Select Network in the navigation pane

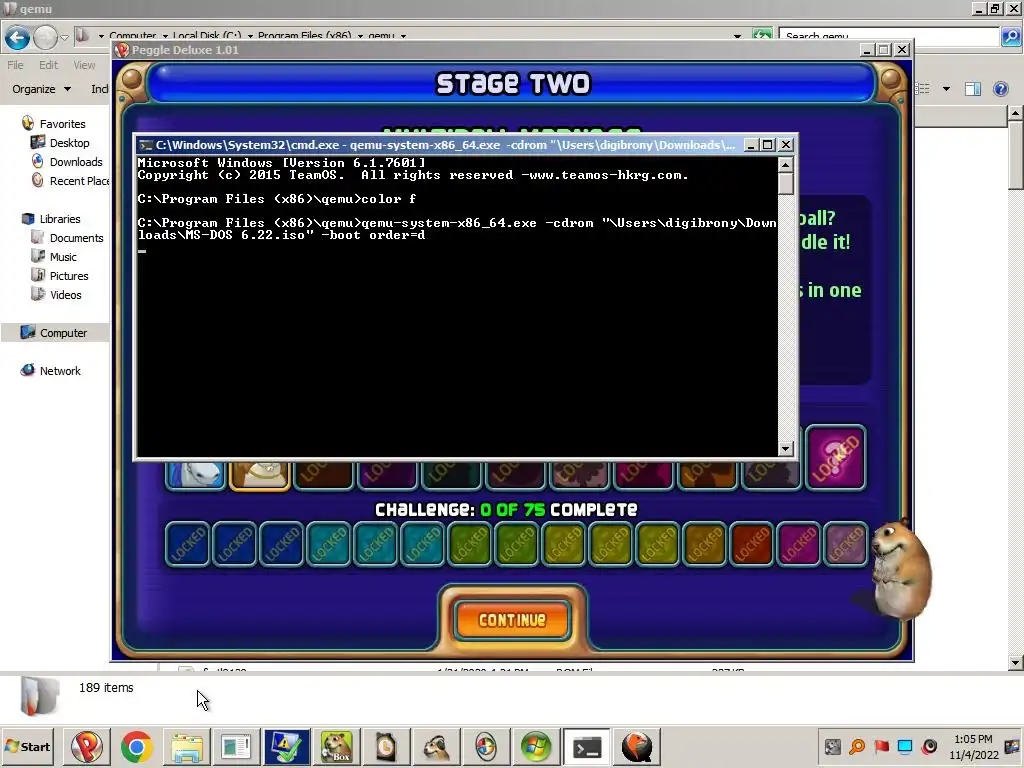pyautogui.click(x=59, y=370)
